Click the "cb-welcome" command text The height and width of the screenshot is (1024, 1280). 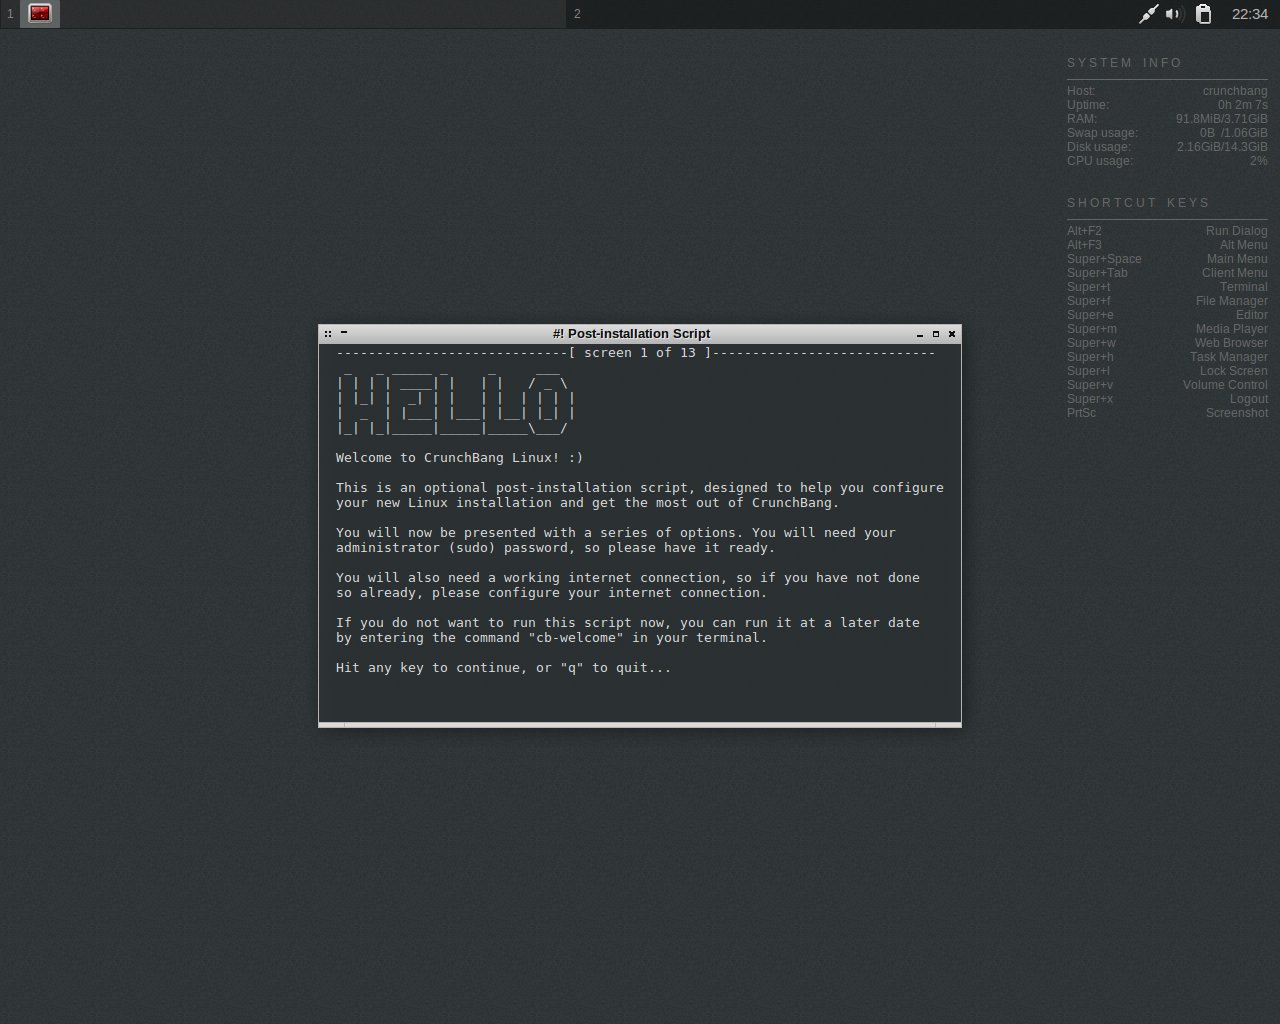(576, 638)
